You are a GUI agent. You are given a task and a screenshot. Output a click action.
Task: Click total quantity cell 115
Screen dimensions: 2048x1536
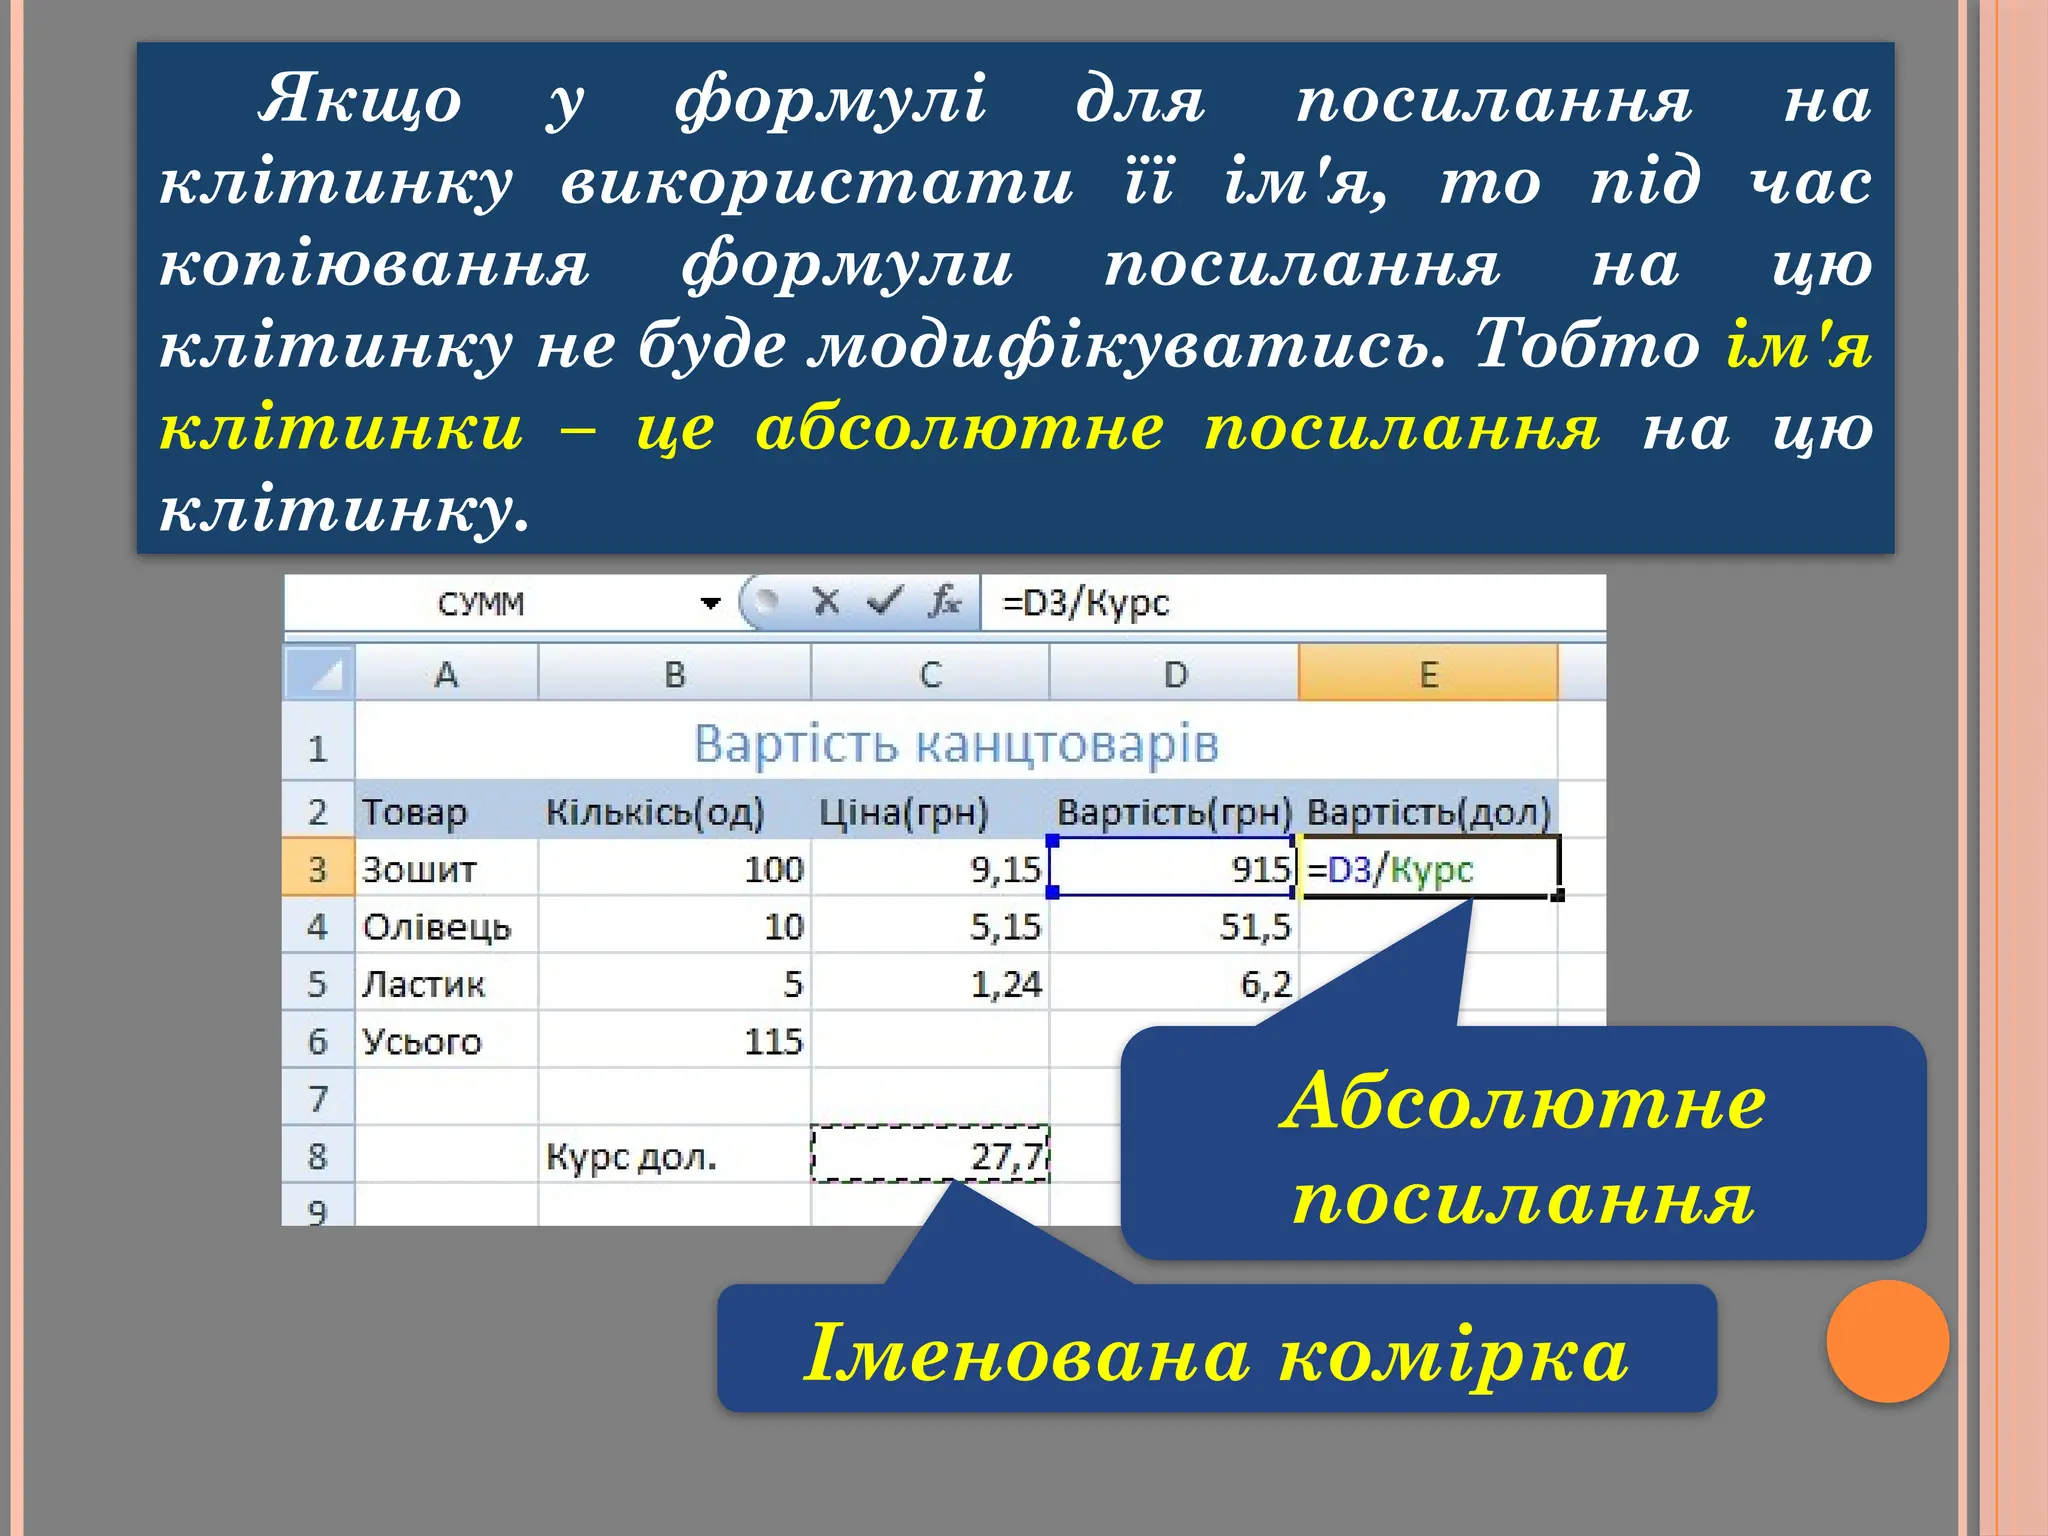[x=675, y=1040]
